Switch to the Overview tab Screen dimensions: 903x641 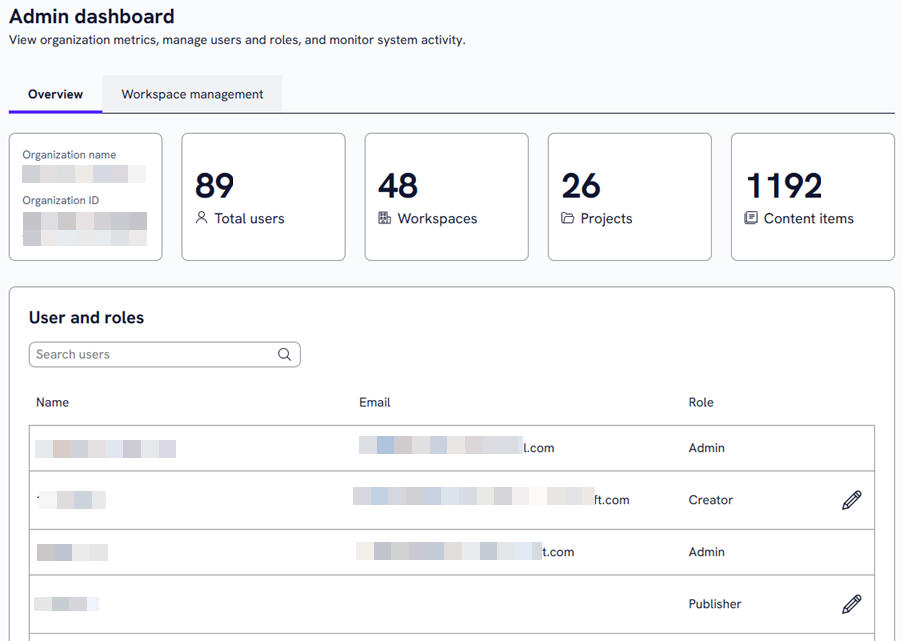tap(55, 94)
